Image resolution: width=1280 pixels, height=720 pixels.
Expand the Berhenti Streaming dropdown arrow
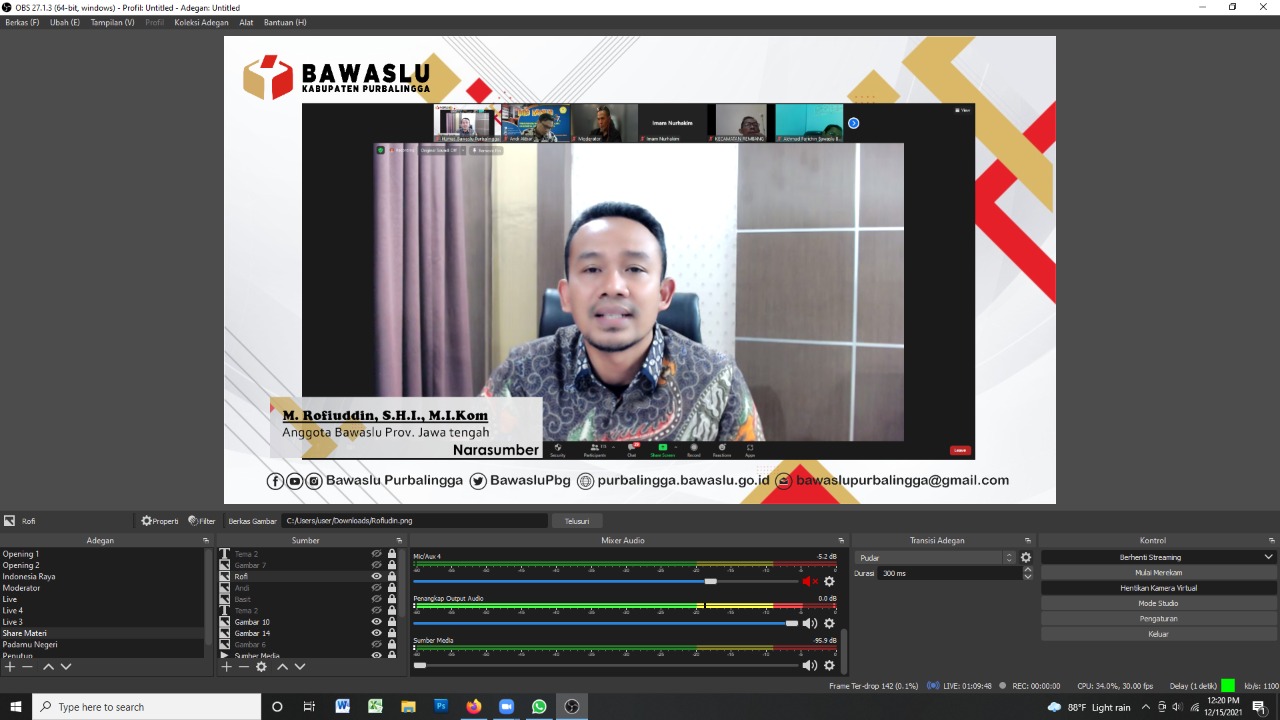pyautogui.click(x=1268, y=557)
